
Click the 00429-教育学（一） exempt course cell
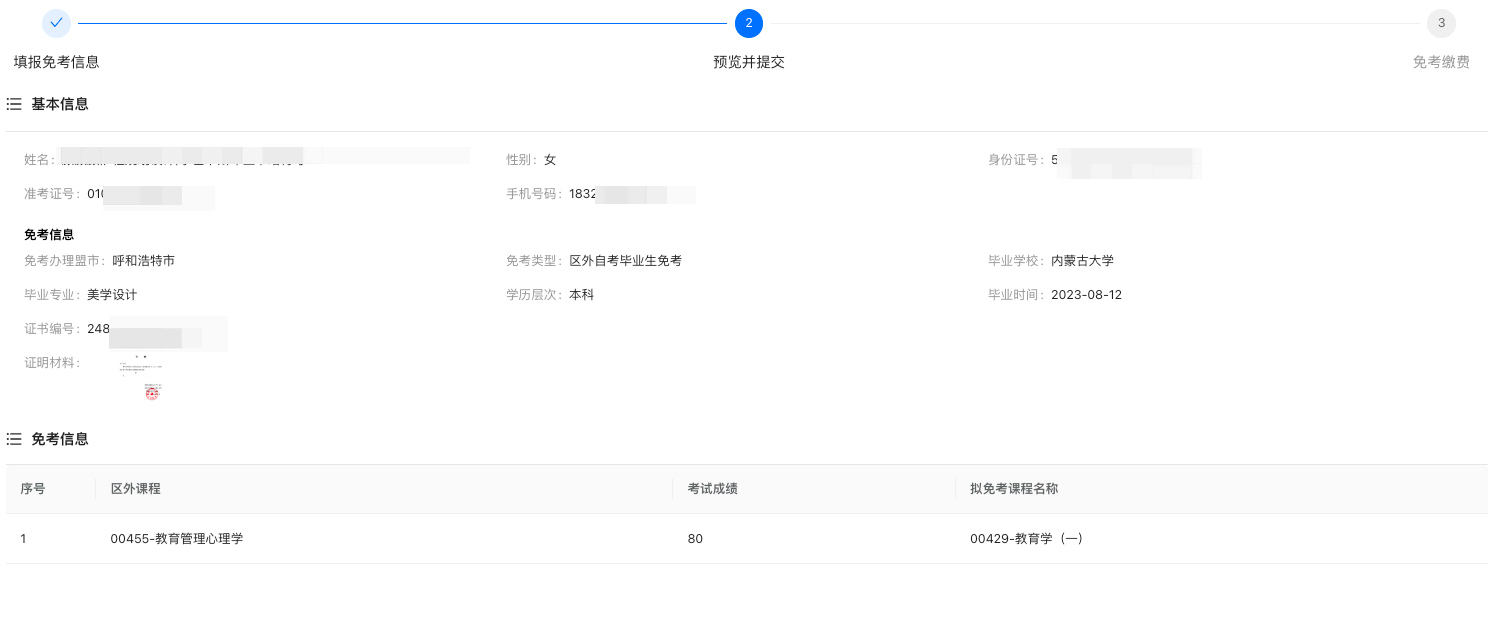pyautogui.click(x=1026, y=539)
